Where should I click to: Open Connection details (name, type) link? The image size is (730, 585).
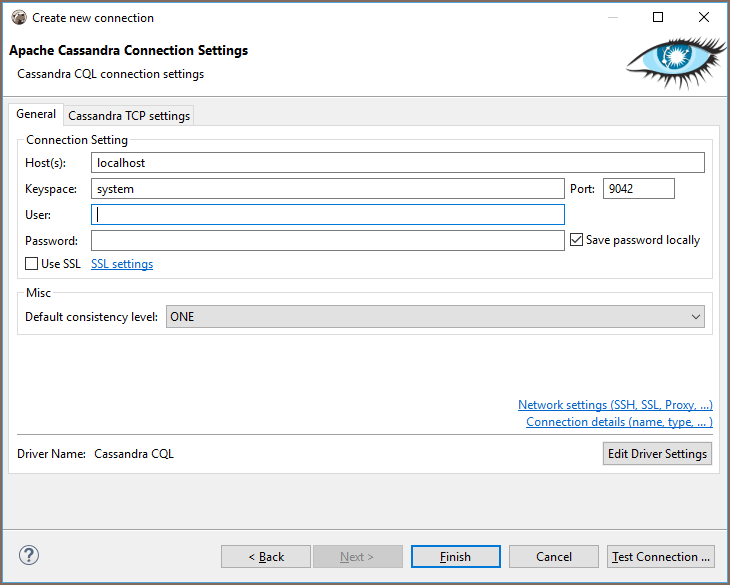click(x=619, y=422)
